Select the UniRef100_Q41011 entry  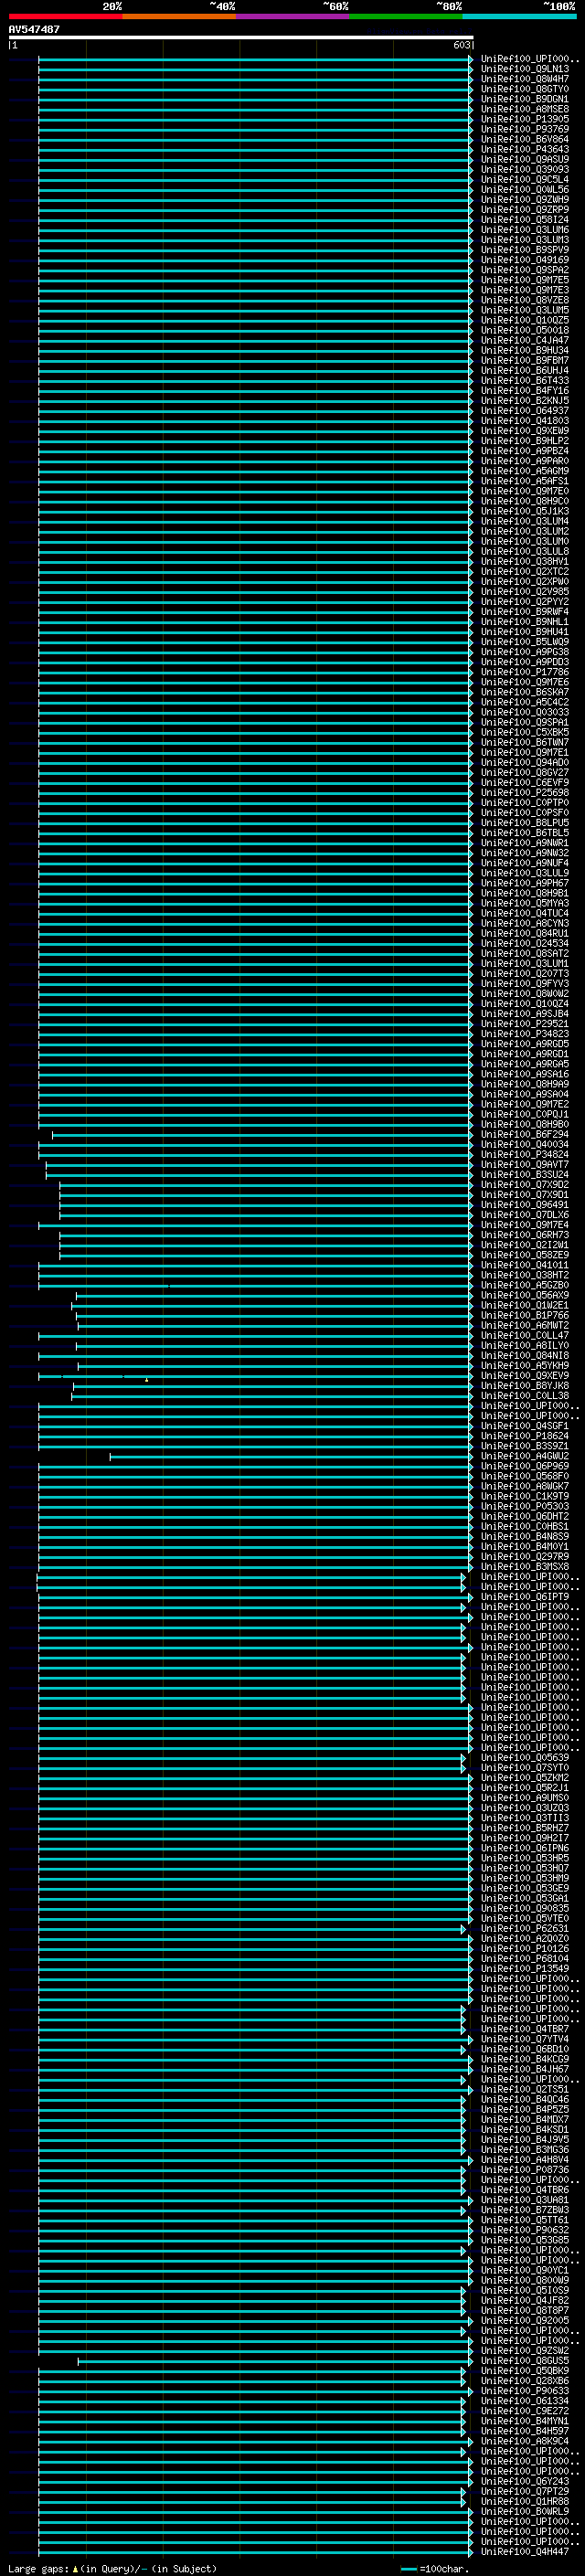525,1266
